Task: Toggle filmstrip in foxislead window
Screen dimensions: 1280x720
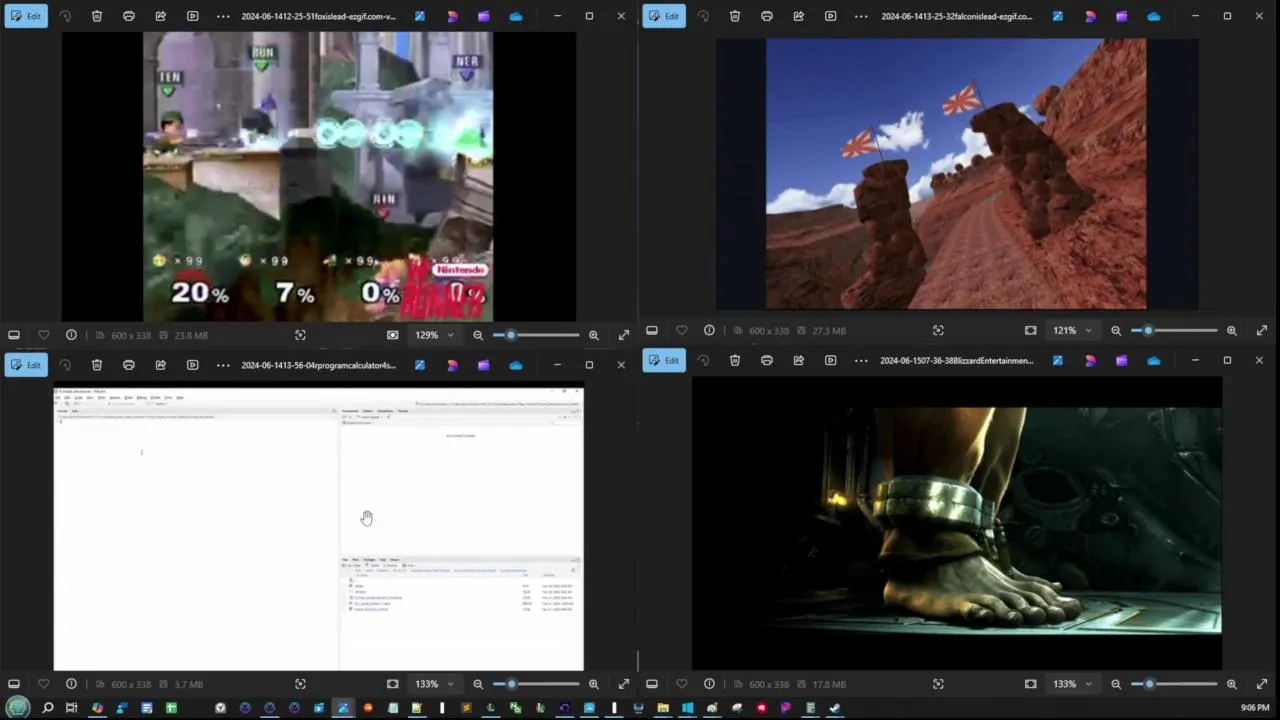Action: coord(14,335)
